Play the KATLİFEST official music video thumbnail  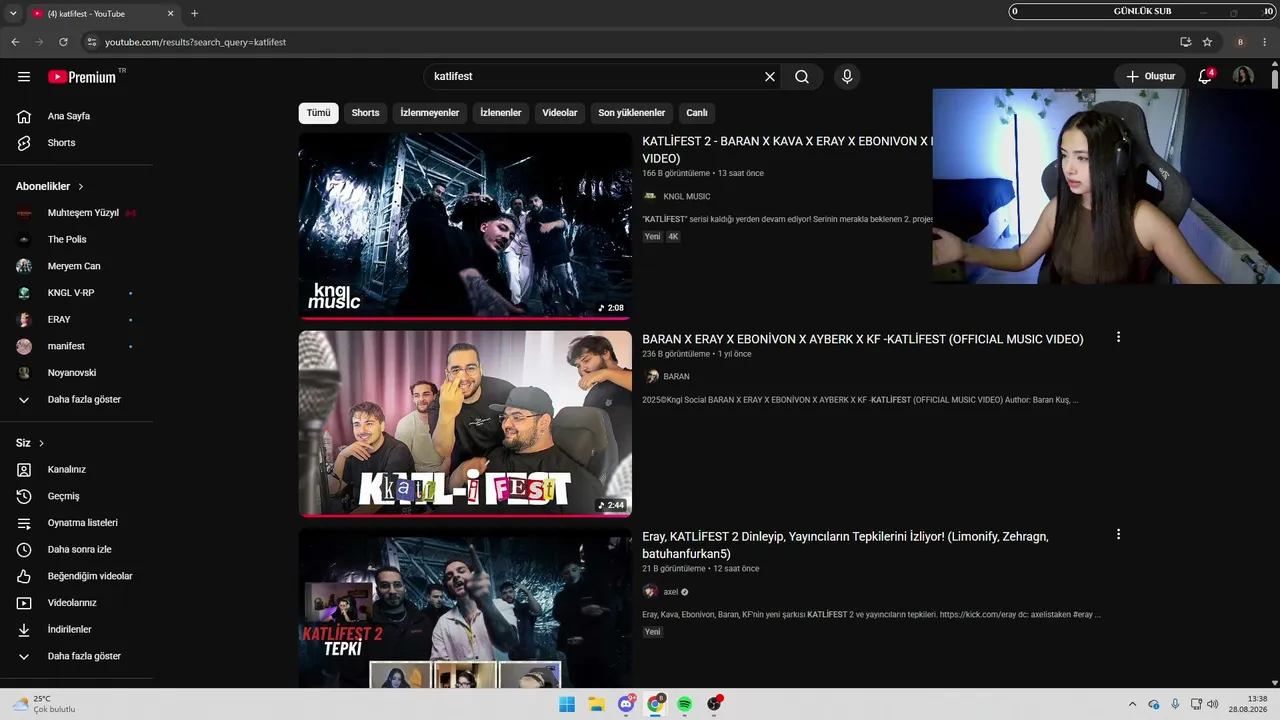pos(465,424)
